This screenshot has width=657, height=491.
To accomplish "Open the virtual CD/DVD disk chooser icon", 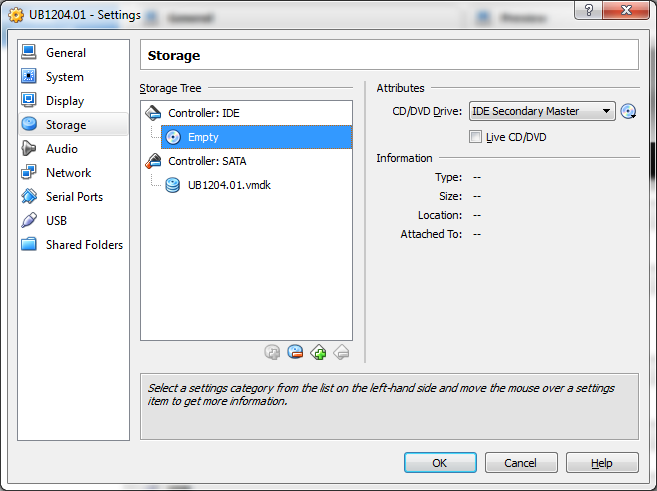I will (628, 112).
